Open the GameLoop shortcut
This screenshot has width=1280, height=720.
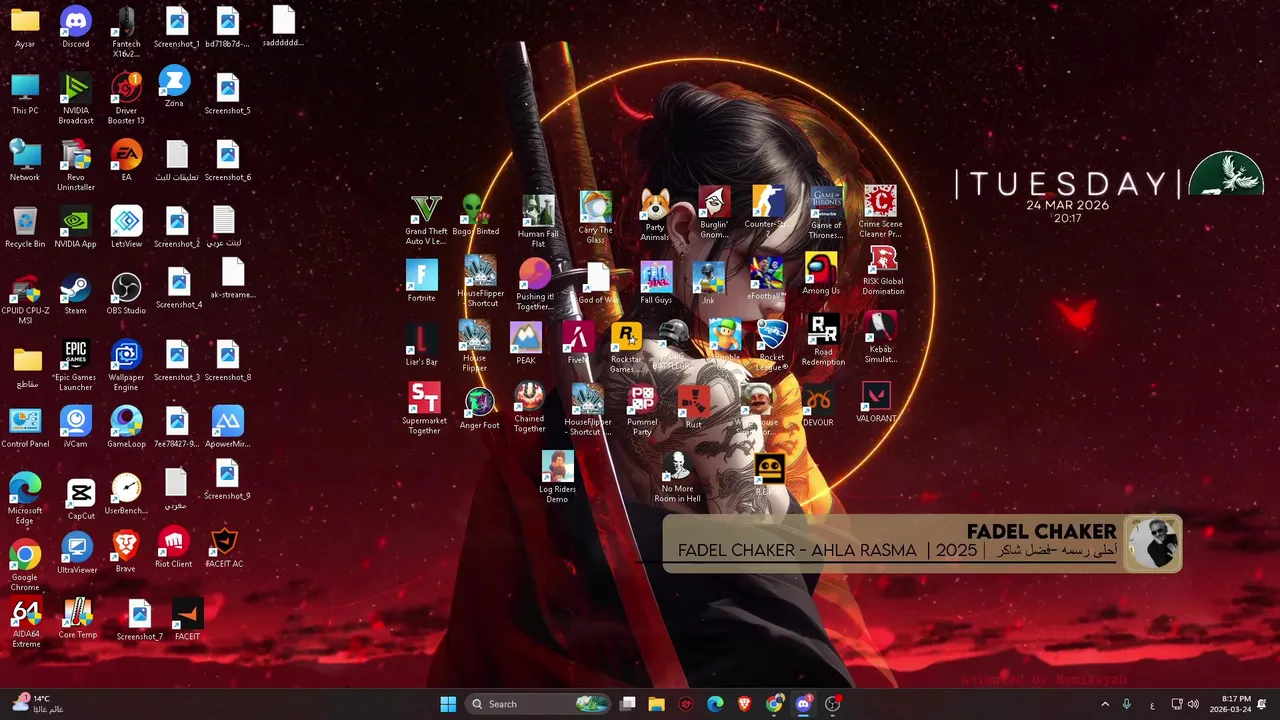tap(126, 427)
